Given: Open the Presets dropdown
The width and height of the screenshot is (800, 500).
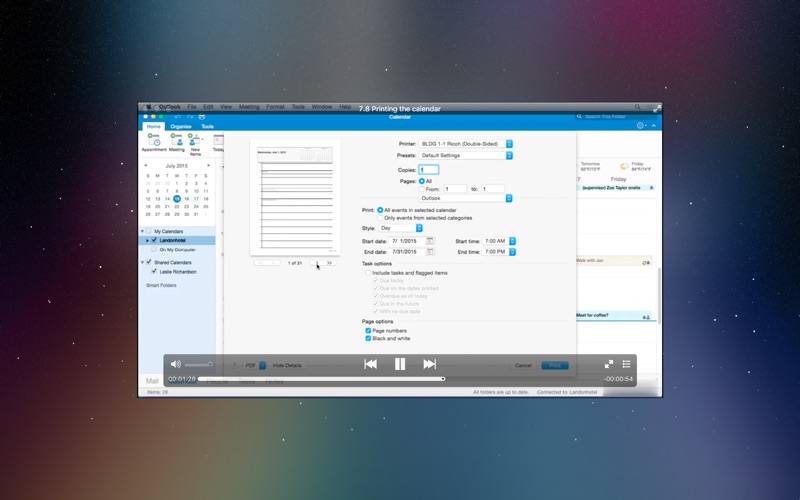Looking at the screenshot, I should (x=465, y=155).
